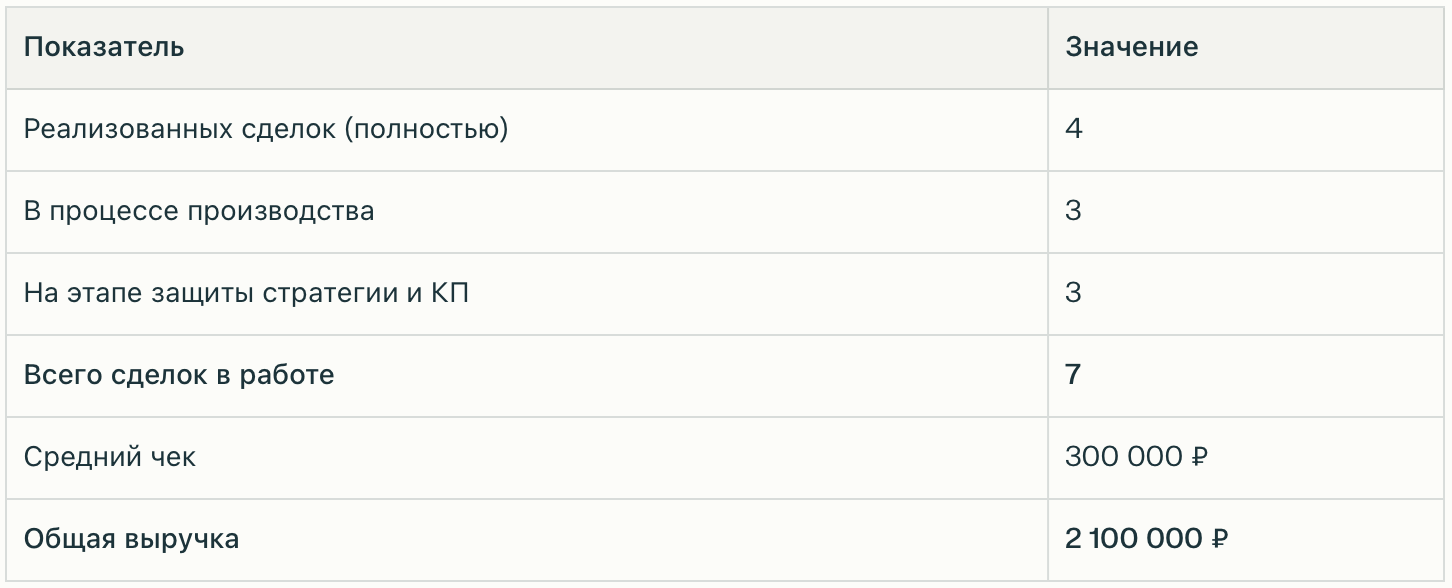Click the ruble sign after 300 000
Image resolution: width=1452 pixels, height=588 pixels.
tap(1200, 458)
